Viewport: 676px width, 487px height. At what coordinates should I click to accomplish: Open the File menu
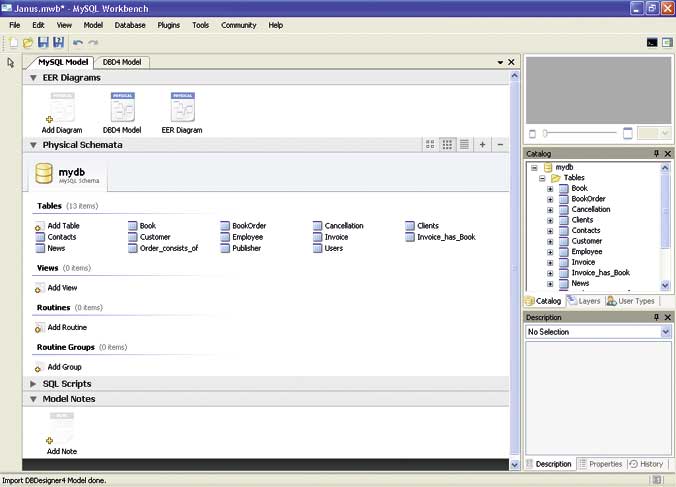15,25
